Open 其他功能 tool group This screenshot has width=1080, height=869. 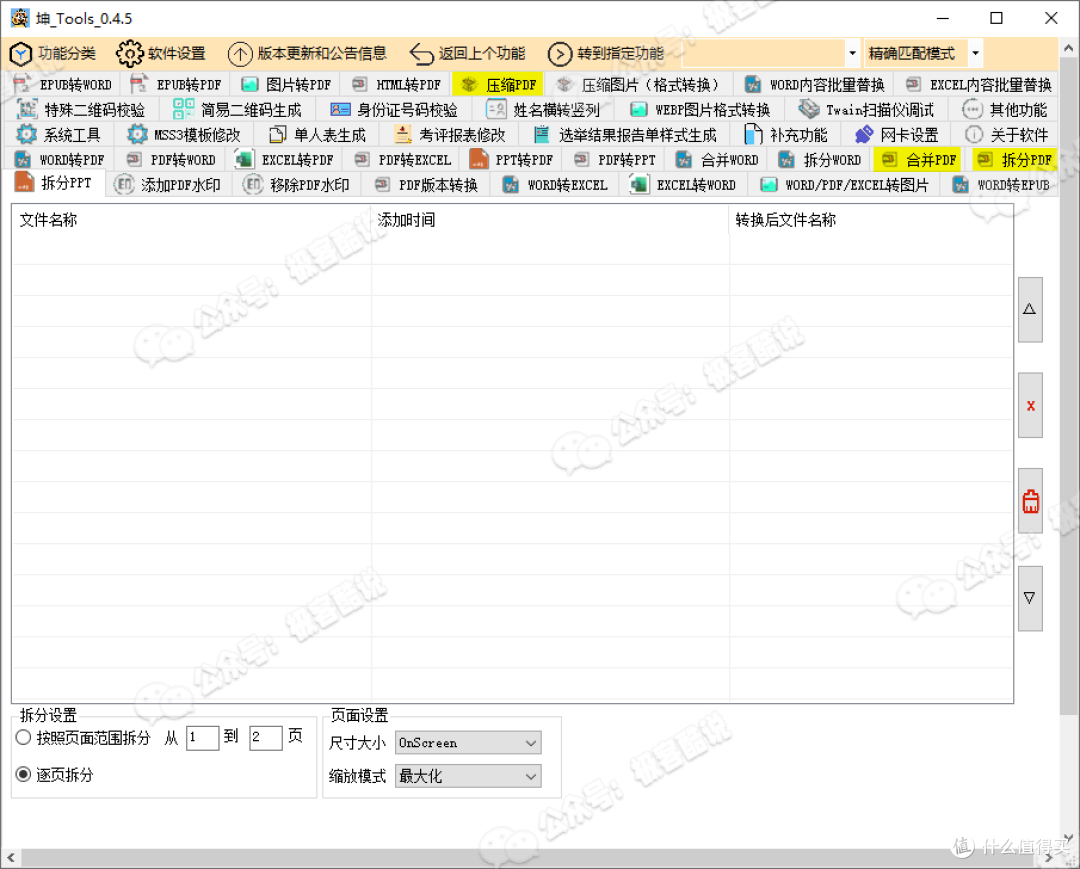[x=1004, y=109]
